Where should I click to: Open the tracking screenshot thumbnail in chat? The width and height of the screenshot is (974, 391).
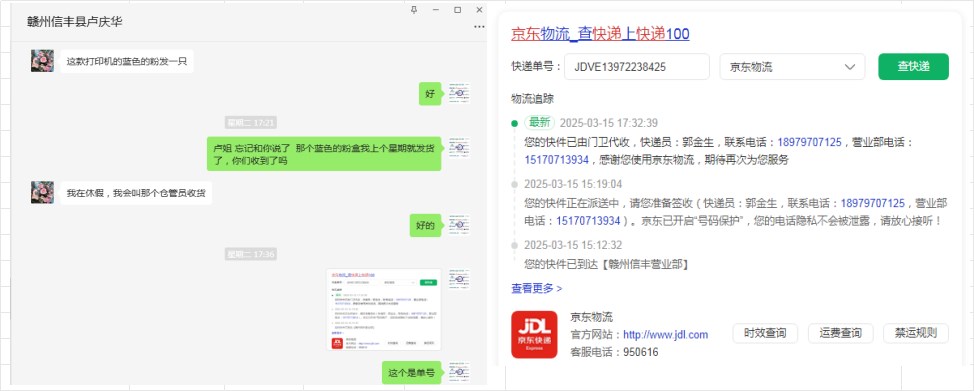coord(383,310)
